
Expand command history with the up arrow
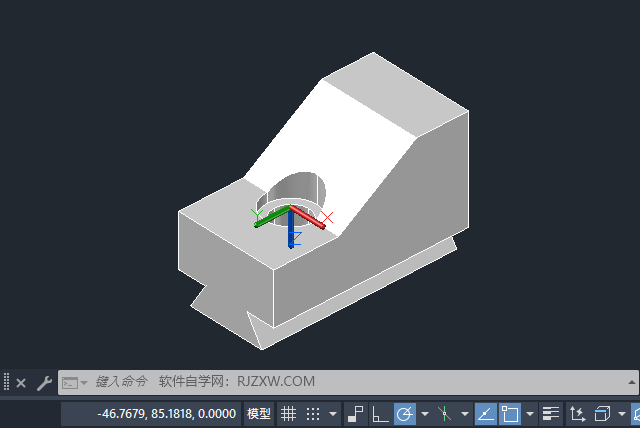pos(631,382)
